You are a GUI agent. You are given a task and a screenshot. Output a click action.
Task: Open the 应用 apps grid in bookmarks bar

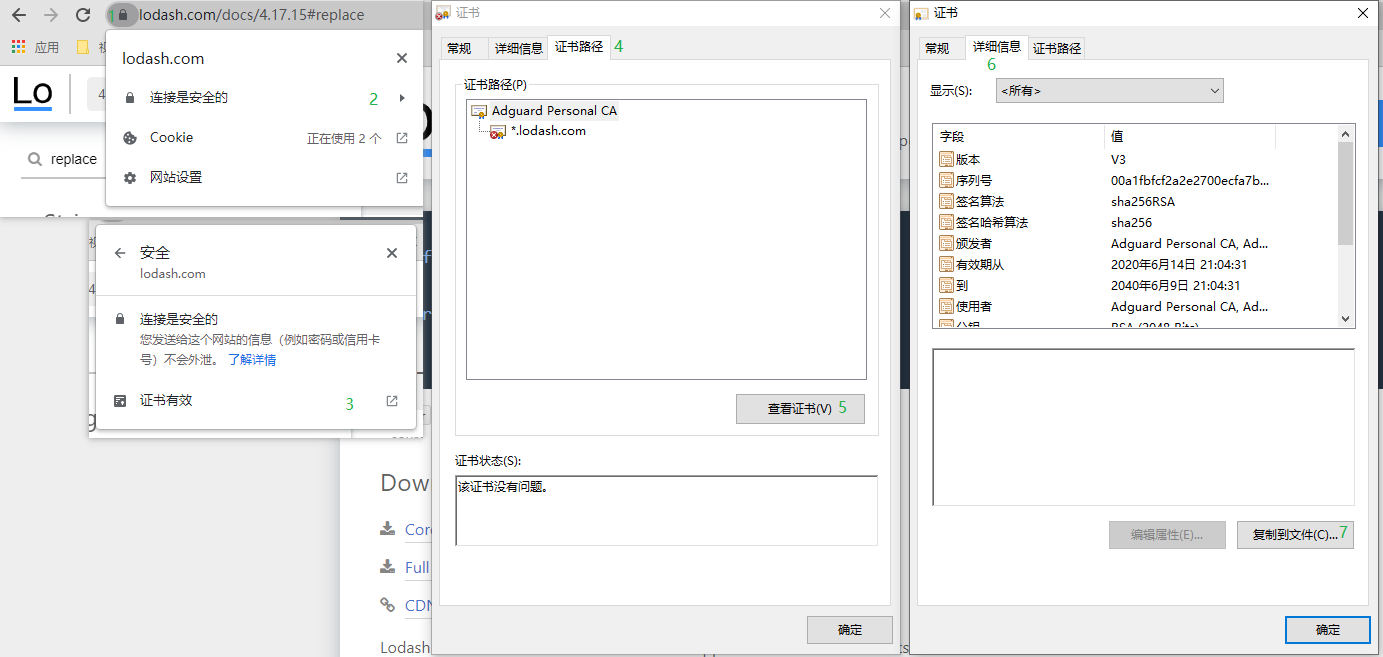[x=36, y=47]
